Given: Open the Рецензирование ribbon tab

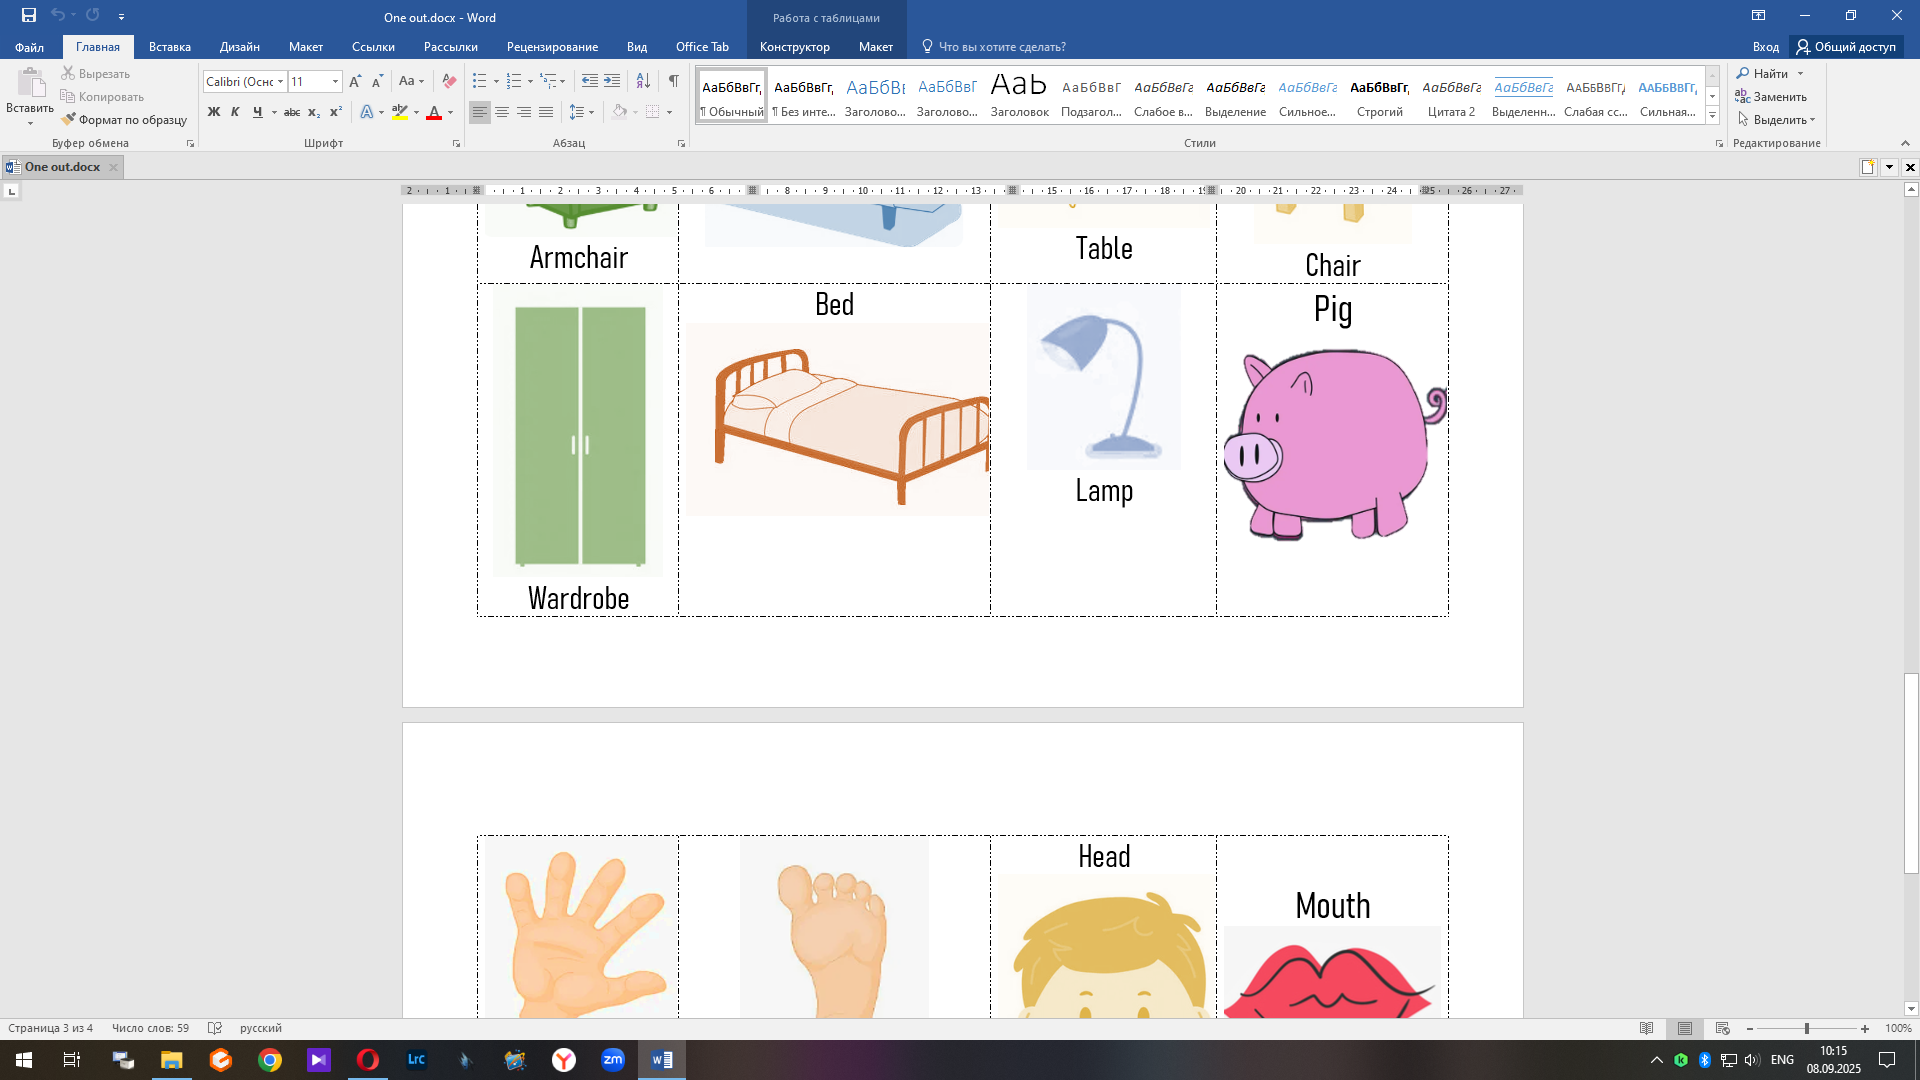Looking at the screenshot, I should [x=552, y=46].
